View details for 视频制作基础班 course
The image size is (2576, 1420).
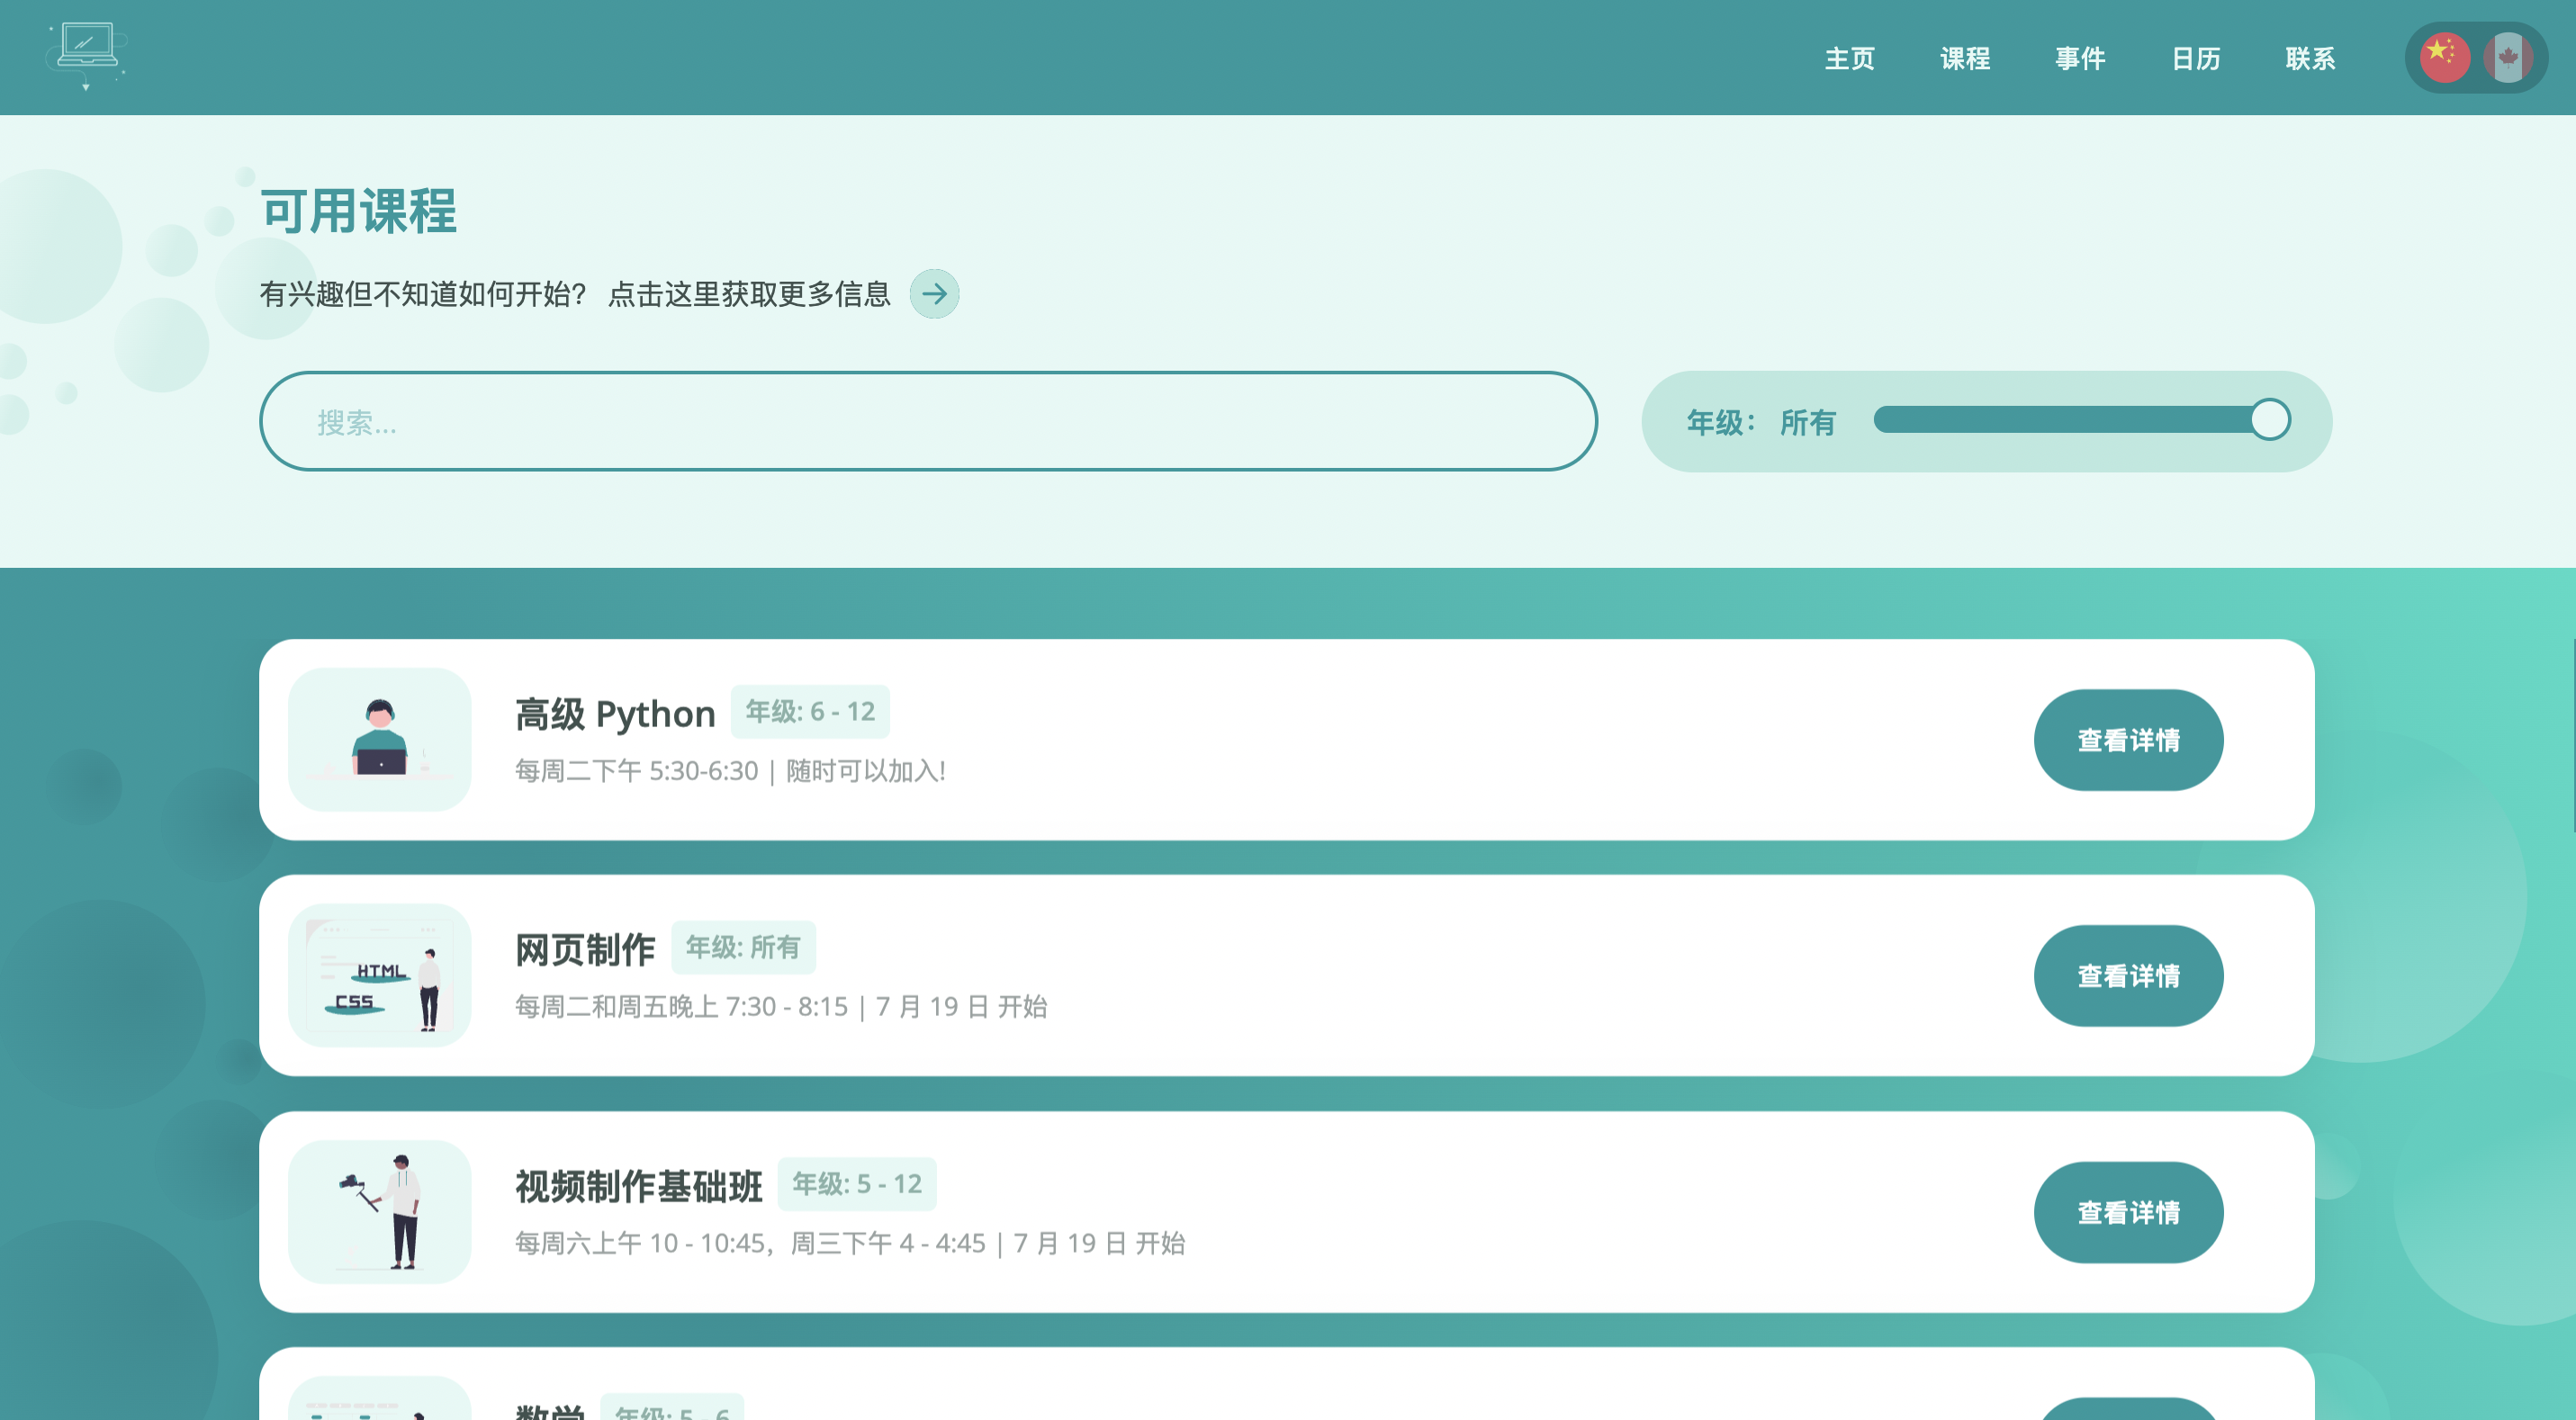point(2128,1212)
